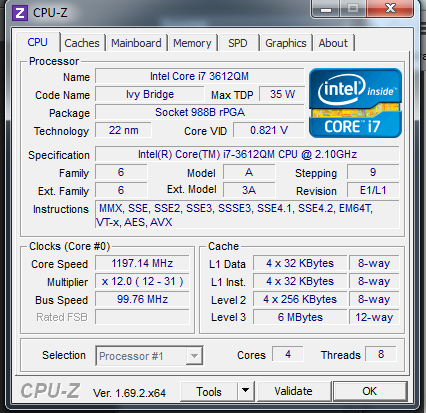This screenshot has width=426, height=413.
Task: Switch to the Caches tab
Action: point(82,43)
